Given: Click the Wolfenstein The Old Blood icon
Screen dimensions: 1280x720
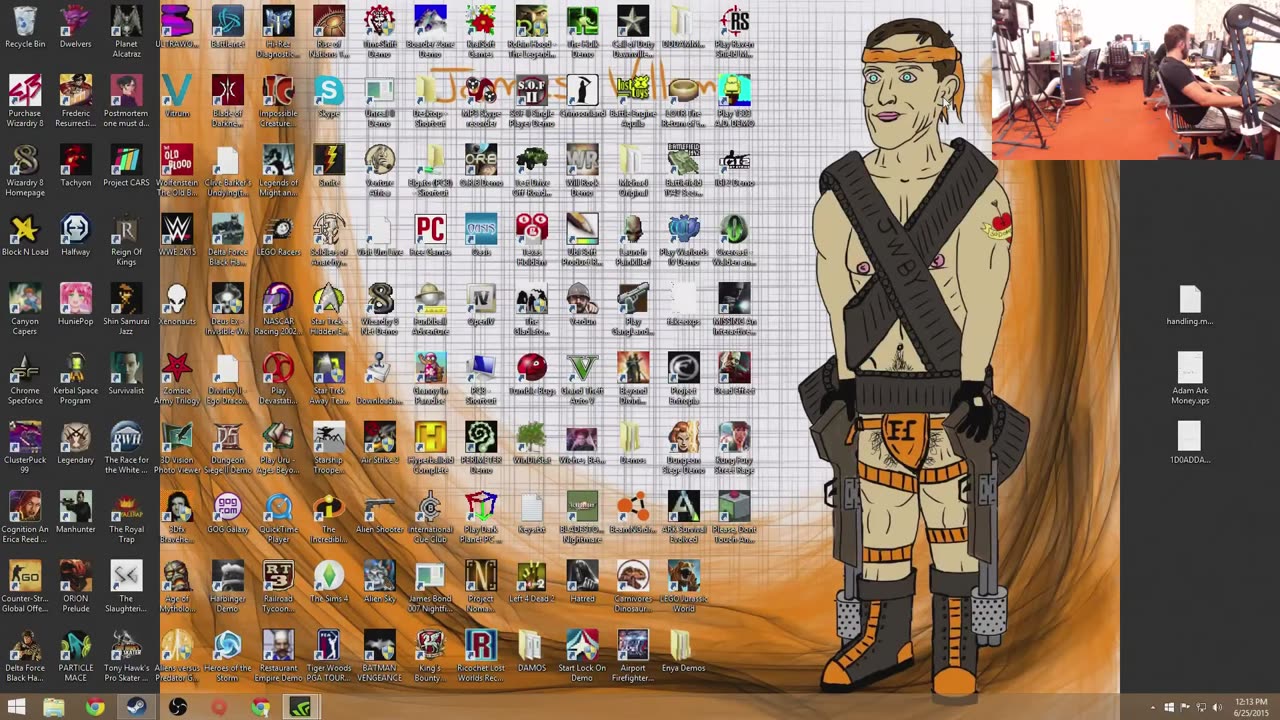Looking at the screenshot, I should 177,170.
